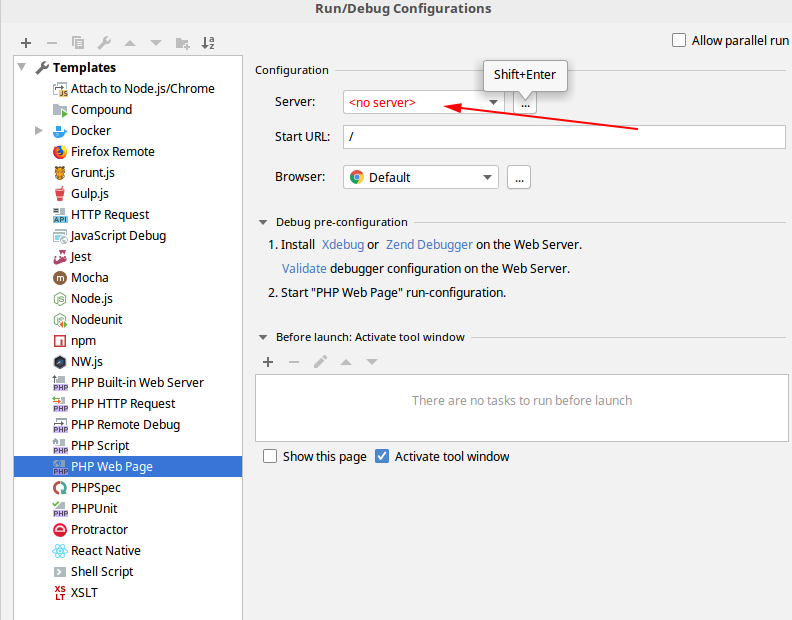
Task: Click the add before-launch task plus icon
Action: (268, 362)
